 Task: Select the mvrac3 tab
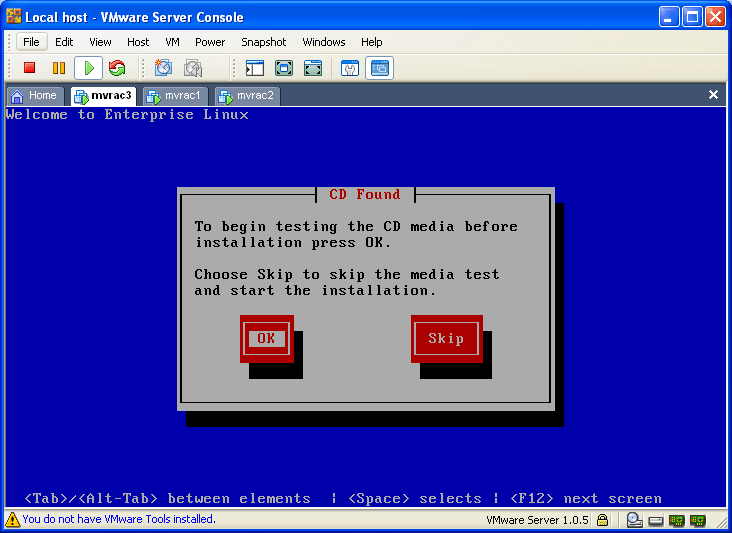click(x=104, y=96)
